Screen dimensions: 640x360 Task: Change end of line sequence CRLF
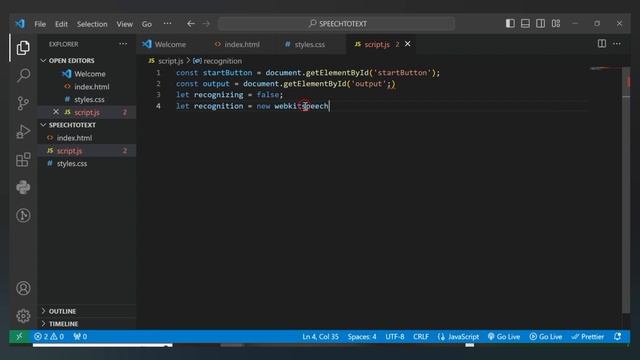(x=421, y=336)
